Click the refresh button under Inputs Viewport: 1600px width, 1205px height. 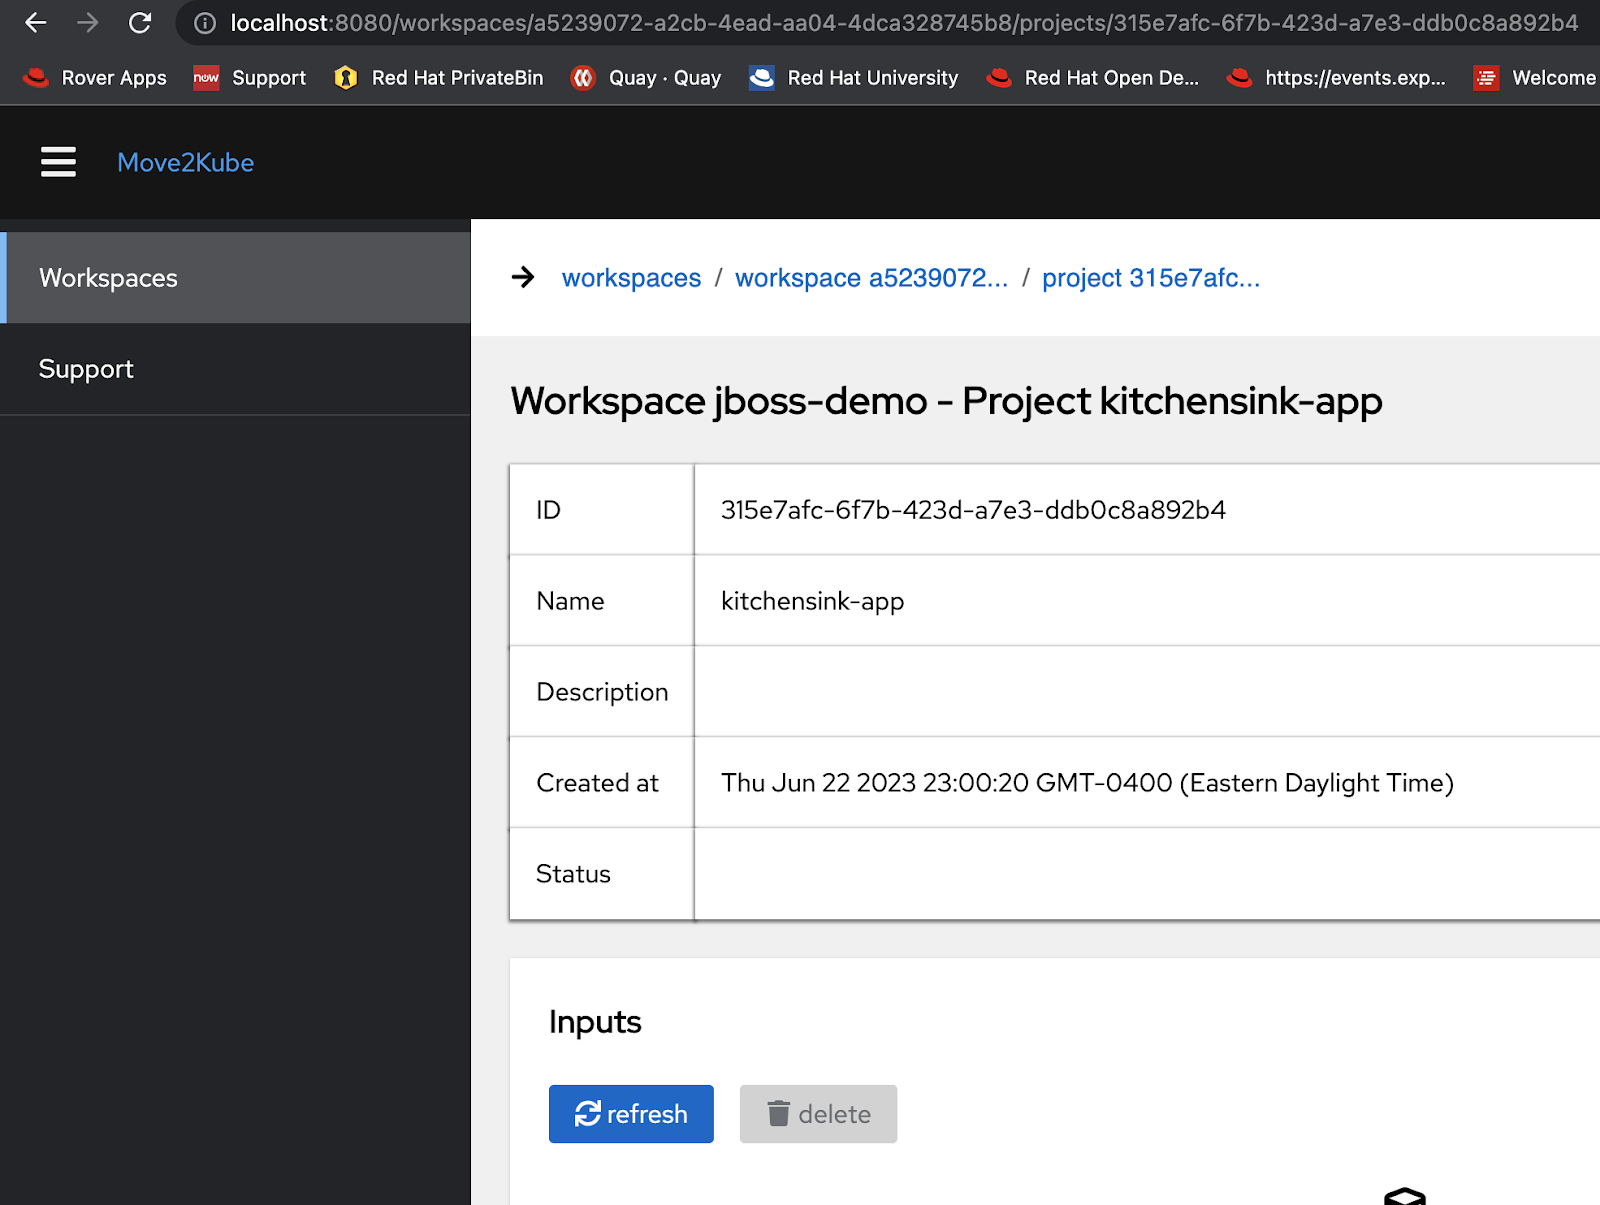coord(631,1114)
